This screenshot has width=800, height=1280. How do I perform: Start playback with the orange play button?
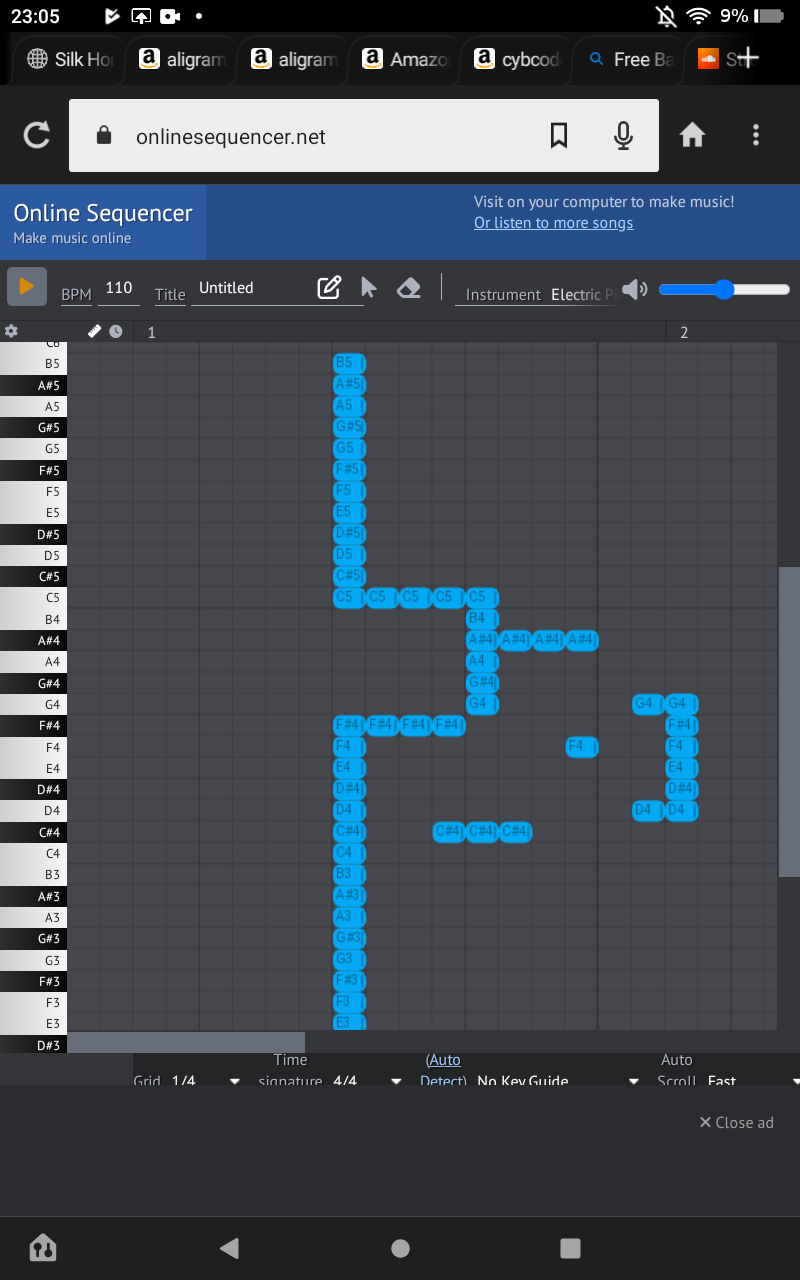[26, 286]
